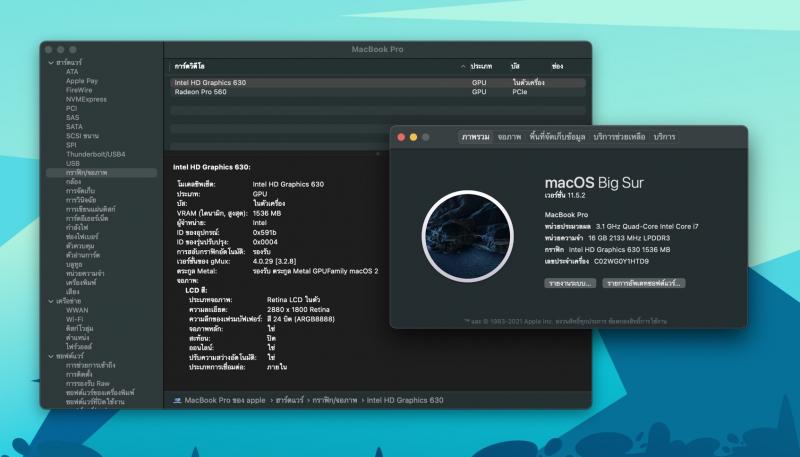Click the device ID value 0x591b

coord(264,233)
